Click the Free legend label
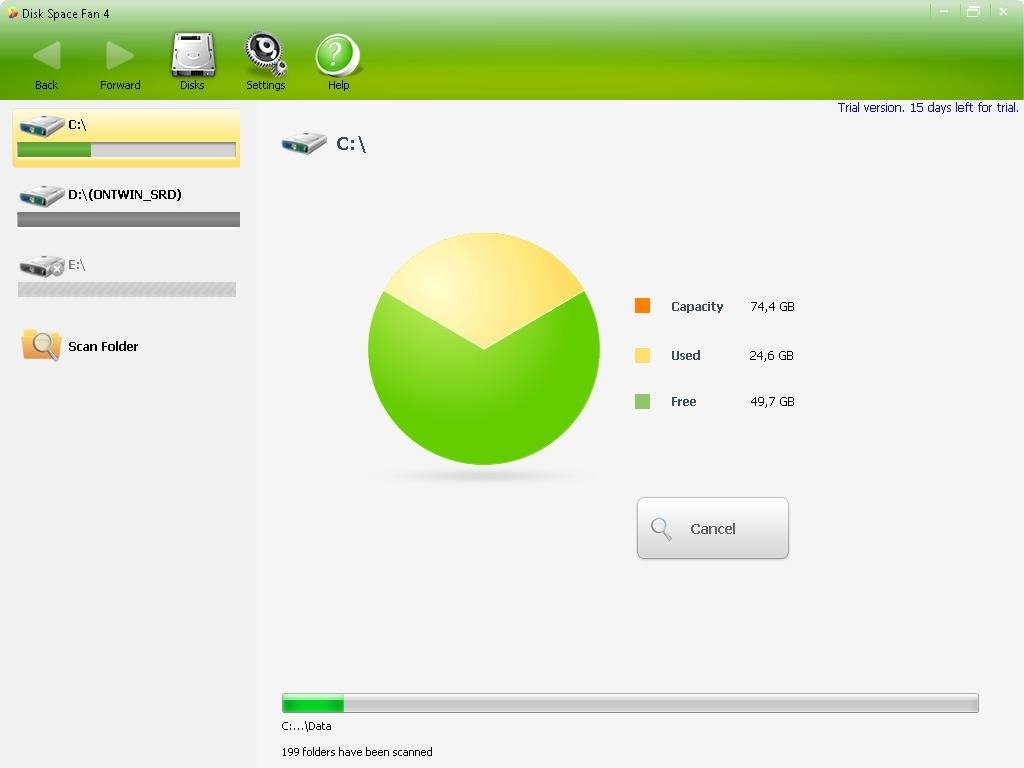1024x768 pixels. point(683,401)
